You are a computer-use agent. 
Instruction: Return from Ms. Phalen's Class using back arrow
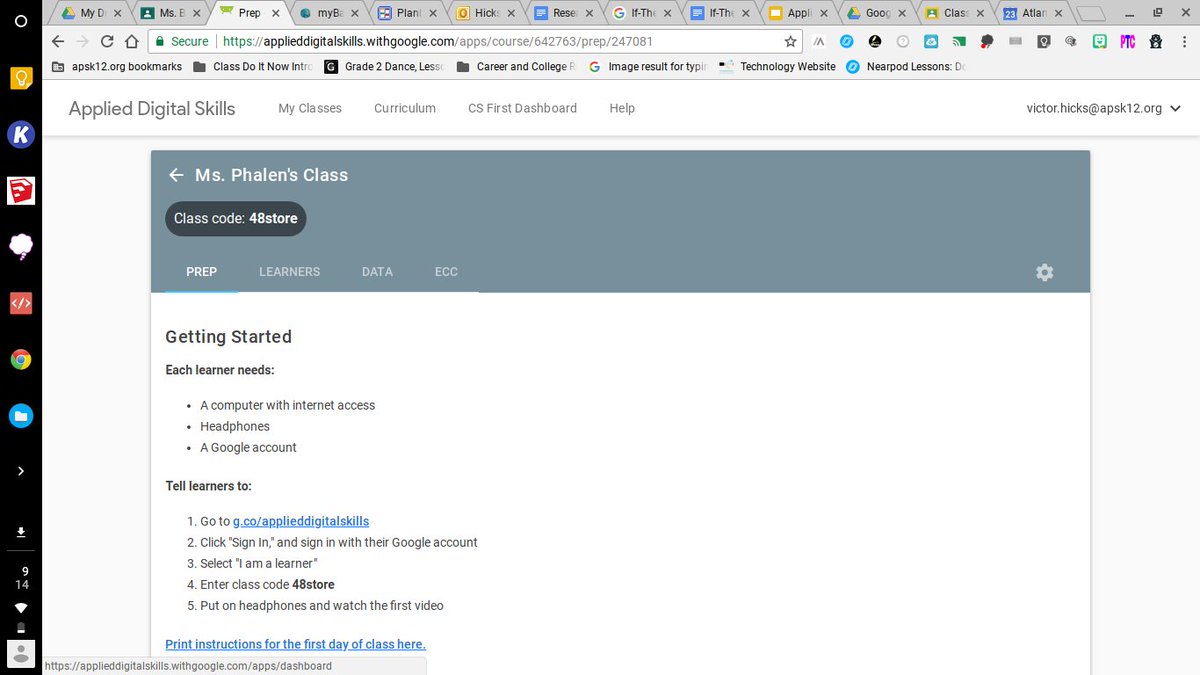pyautogui.click(x=176, y=175)
